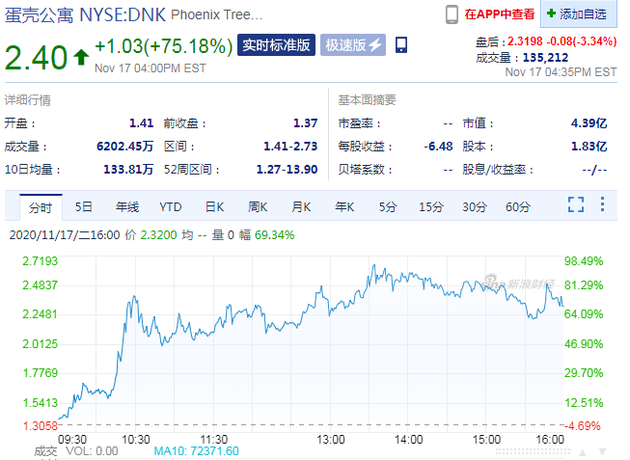Click the fullscreen chart icon
The image size is (630, 460).
coord(576,204)
